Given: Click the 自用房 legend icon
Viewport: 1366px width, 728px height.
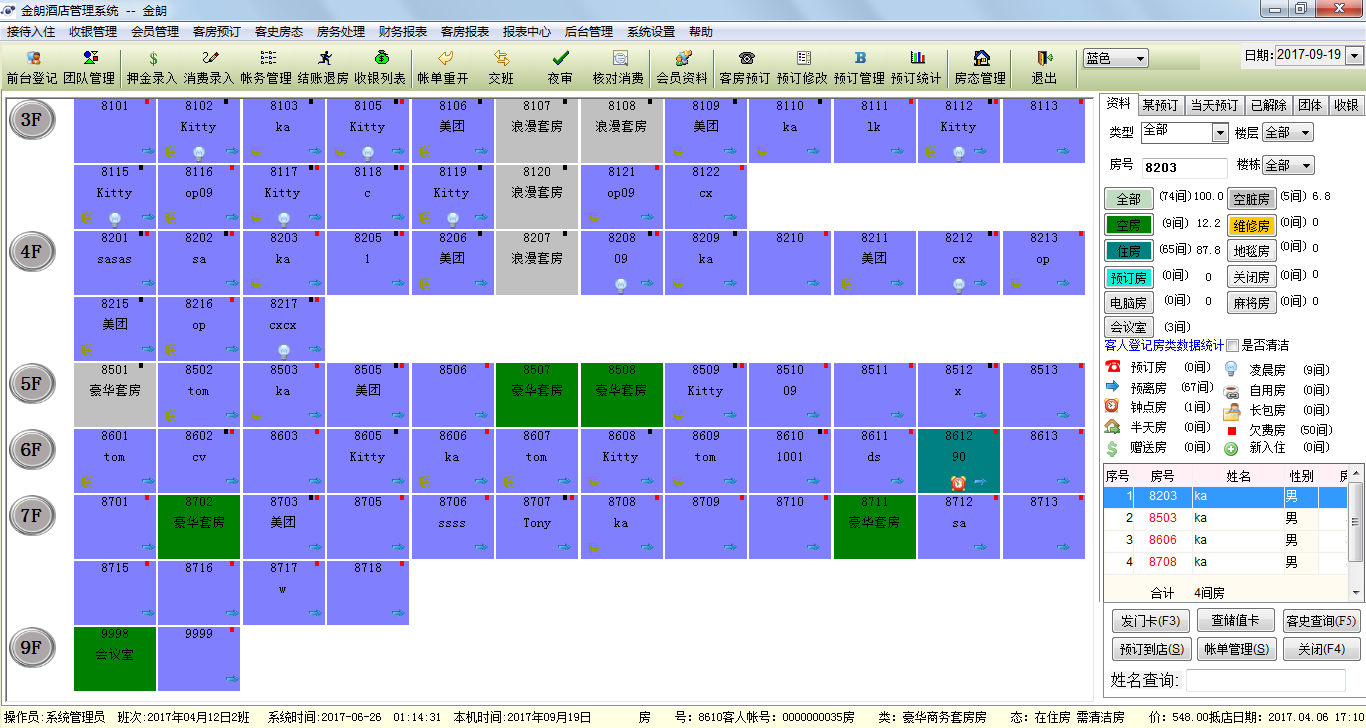Looking at the screenshot, I should point(1231,390).
